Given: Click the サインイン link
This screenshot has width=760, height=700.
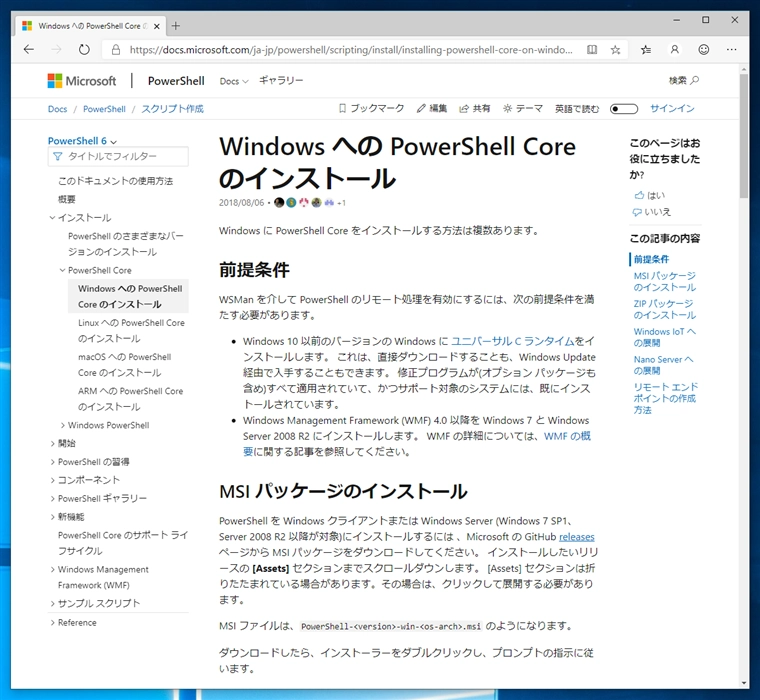Looking at the screenshot, I should 672,109.
